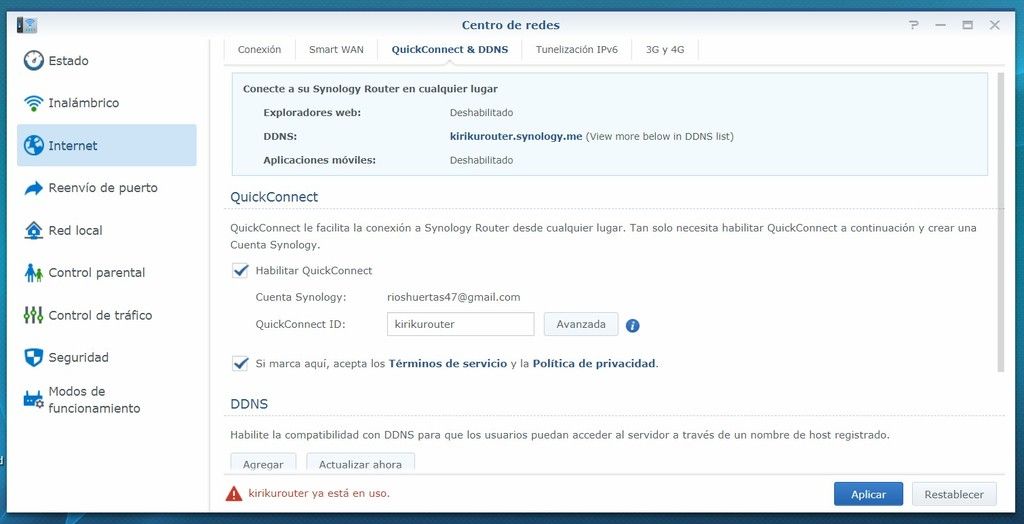Maximize the Centro de redes window
1024x524 pixels.
point(967,25)
